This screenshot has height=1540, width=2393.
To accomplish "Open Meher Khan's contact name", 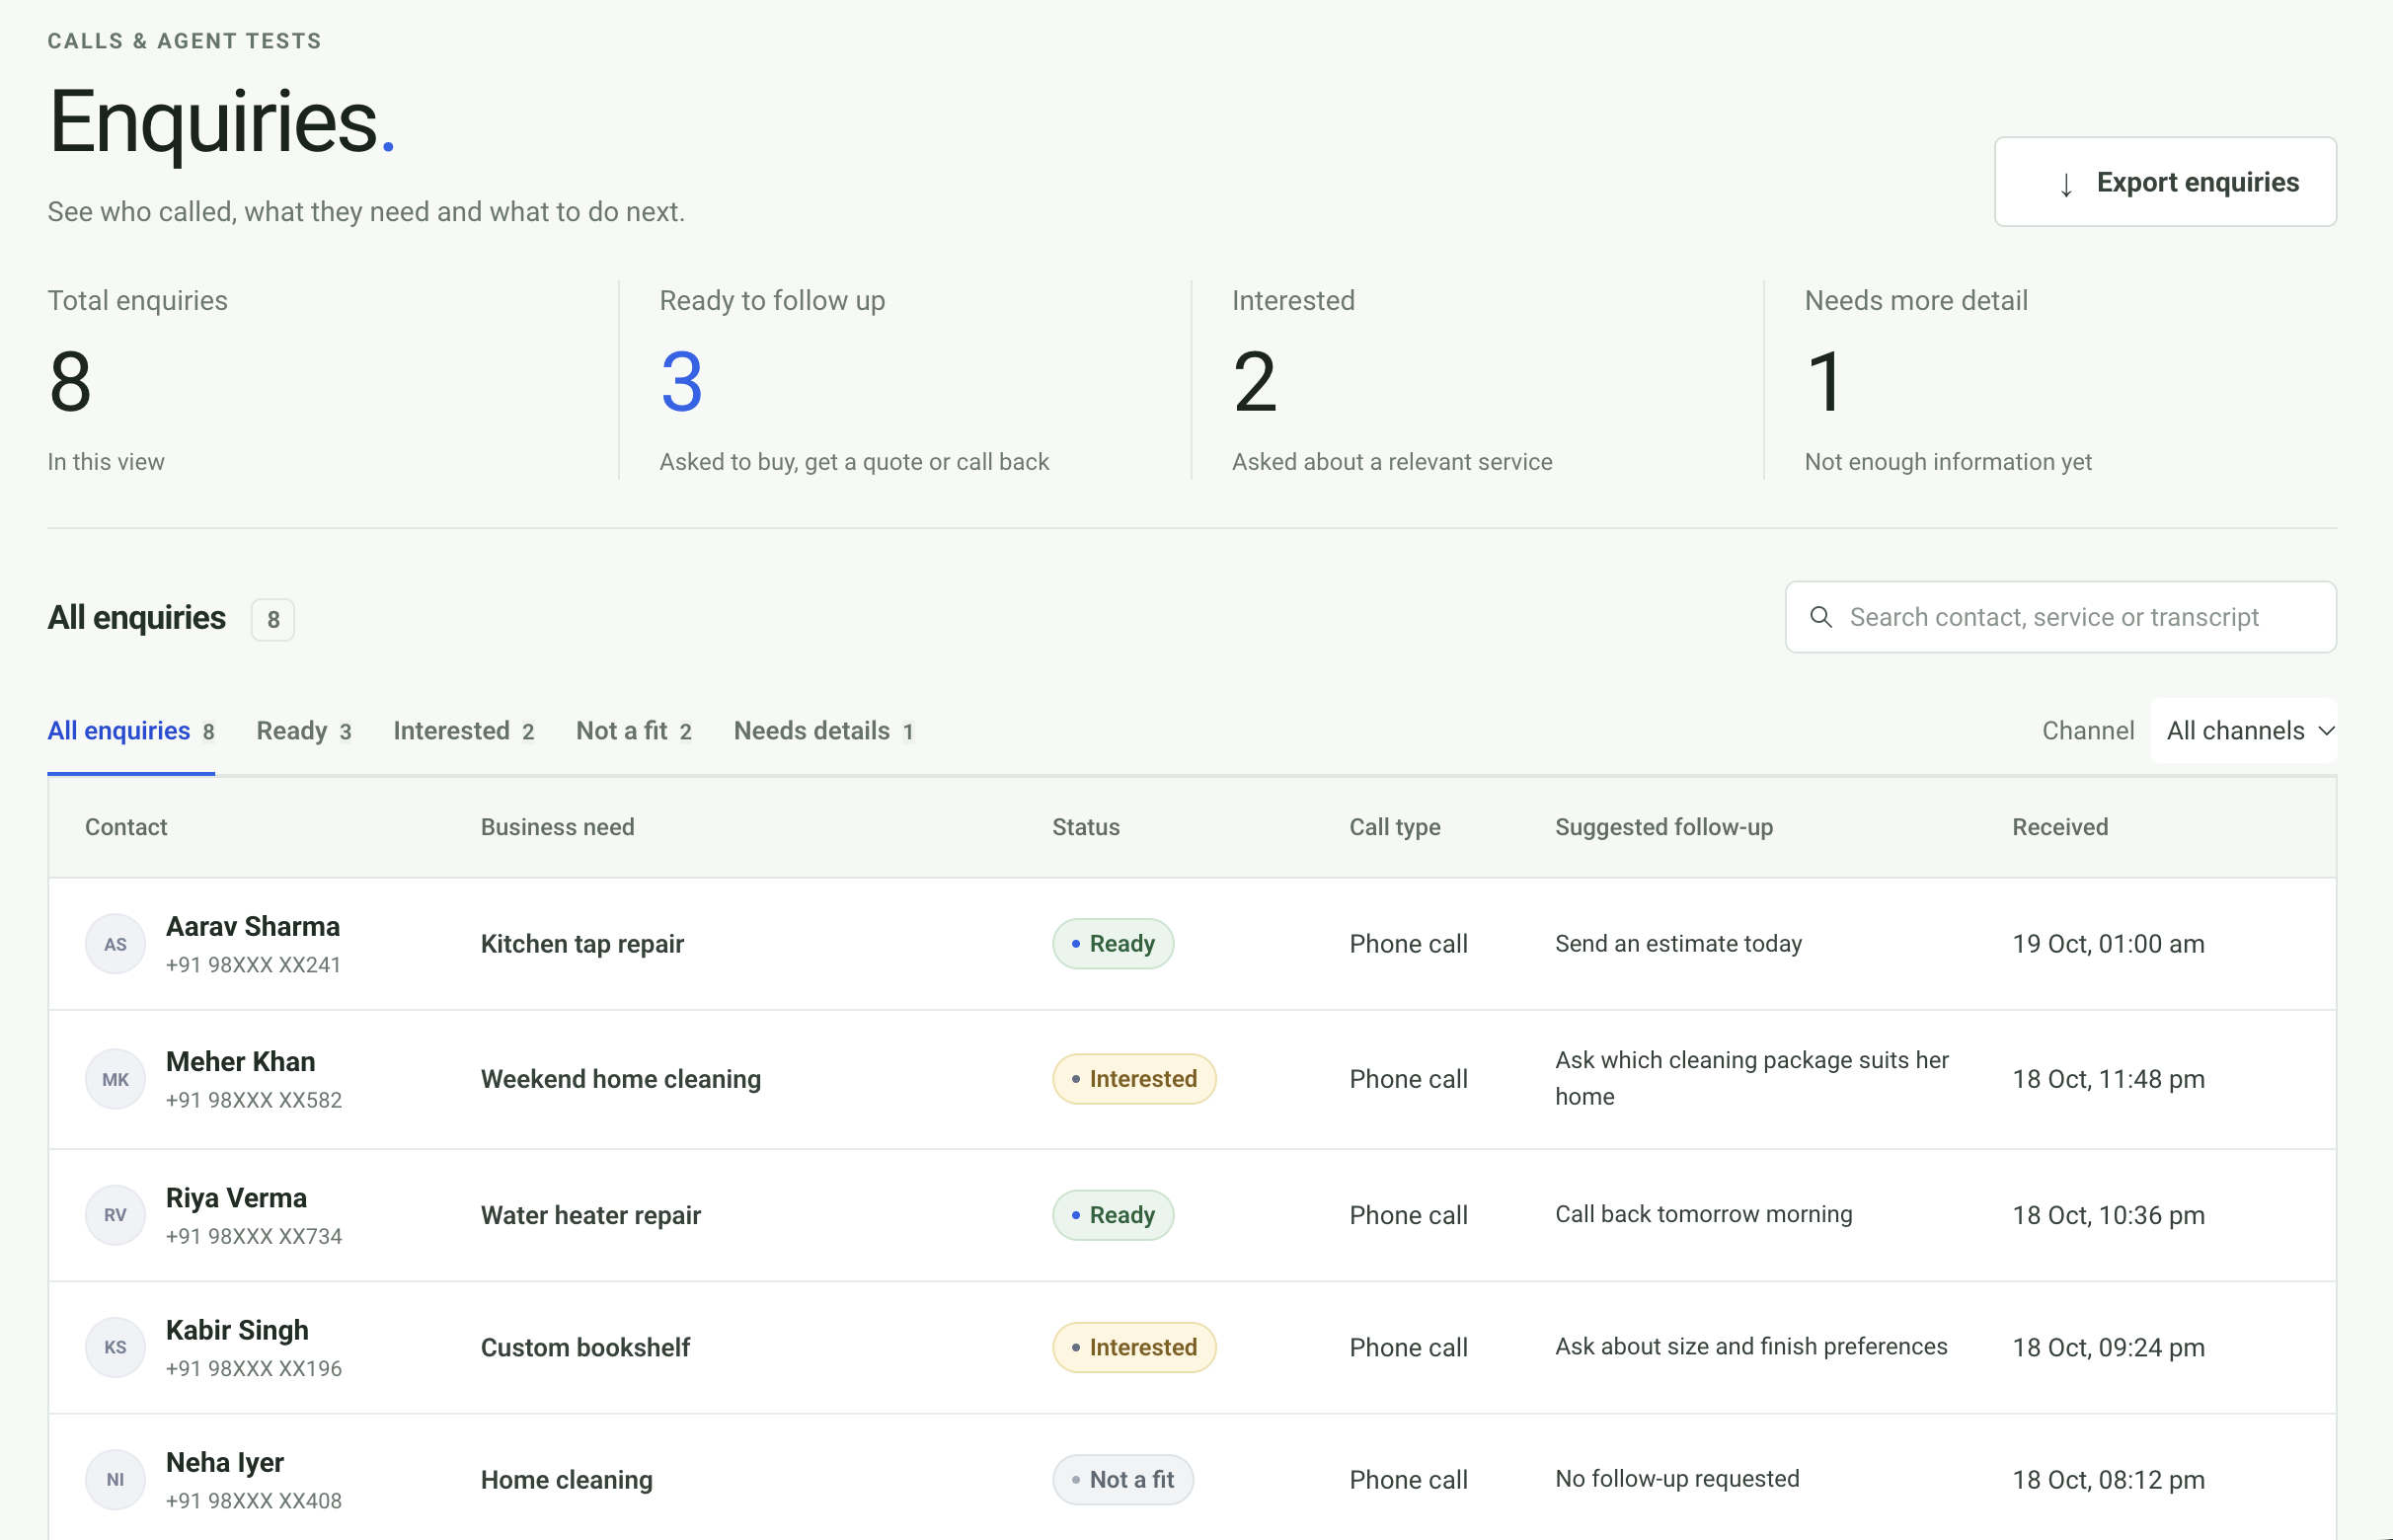I will point(241,1062).
